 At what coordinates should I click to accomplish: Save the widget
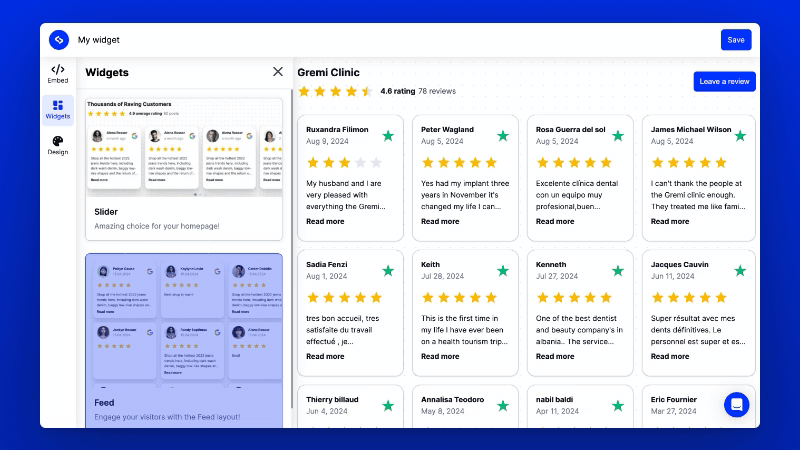coord(736,40)
